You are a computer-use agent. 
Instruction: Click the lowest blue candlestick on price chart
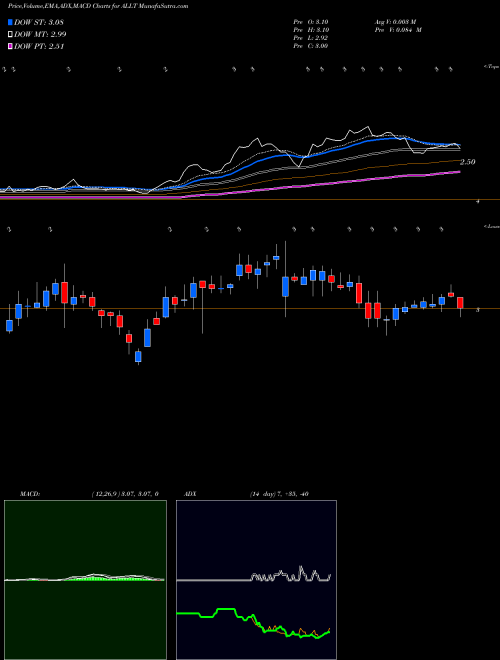pos(138,357)
